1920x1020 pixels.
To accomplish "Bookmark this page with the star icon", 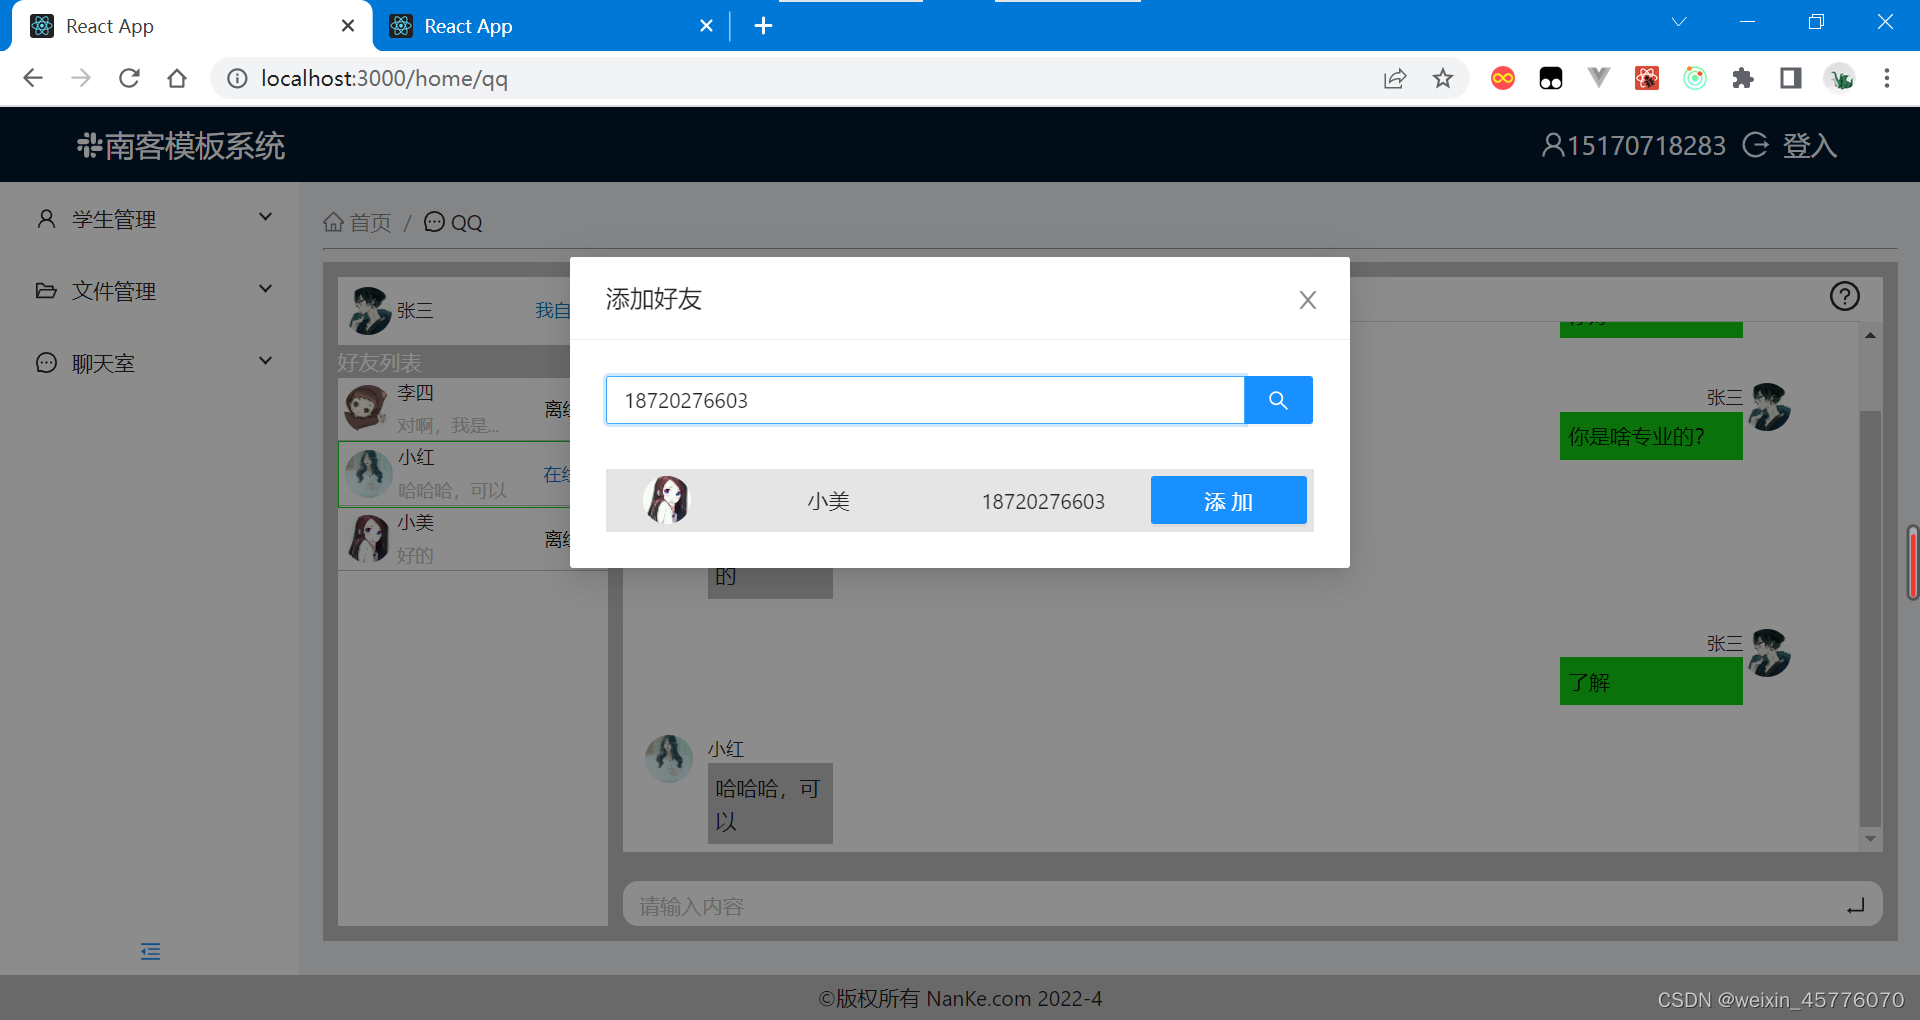I will point(1442,78).
